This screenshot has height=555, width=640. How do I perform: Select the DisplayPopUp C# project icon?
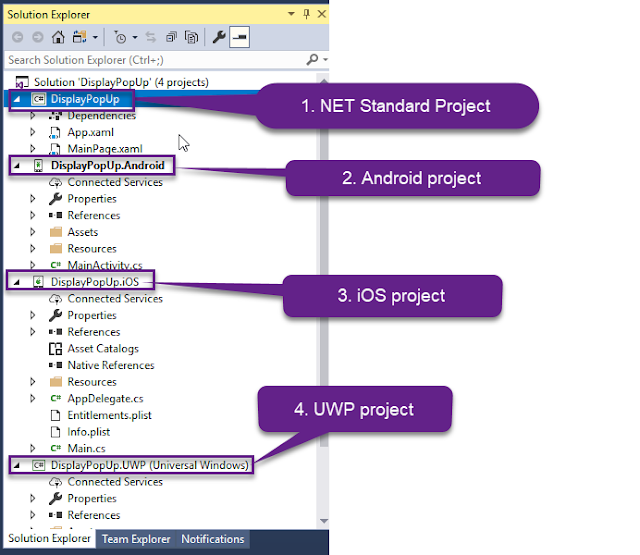pyautogui.click(x=38, y=99)
